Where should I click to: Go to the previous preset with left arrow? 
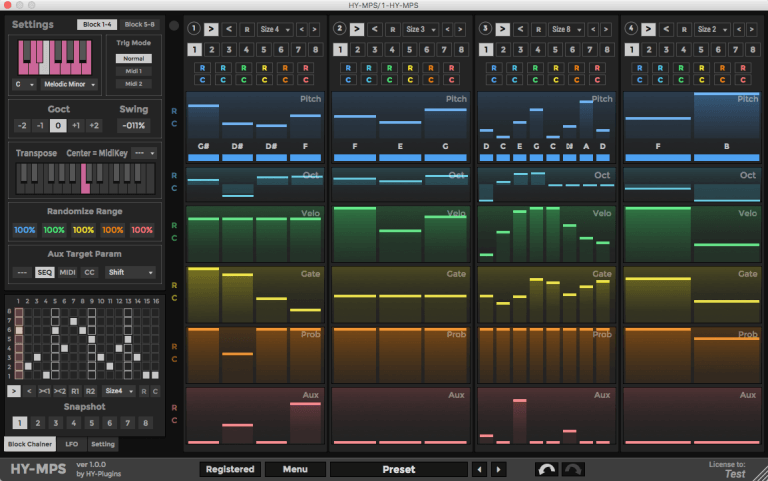pos(481,469)
